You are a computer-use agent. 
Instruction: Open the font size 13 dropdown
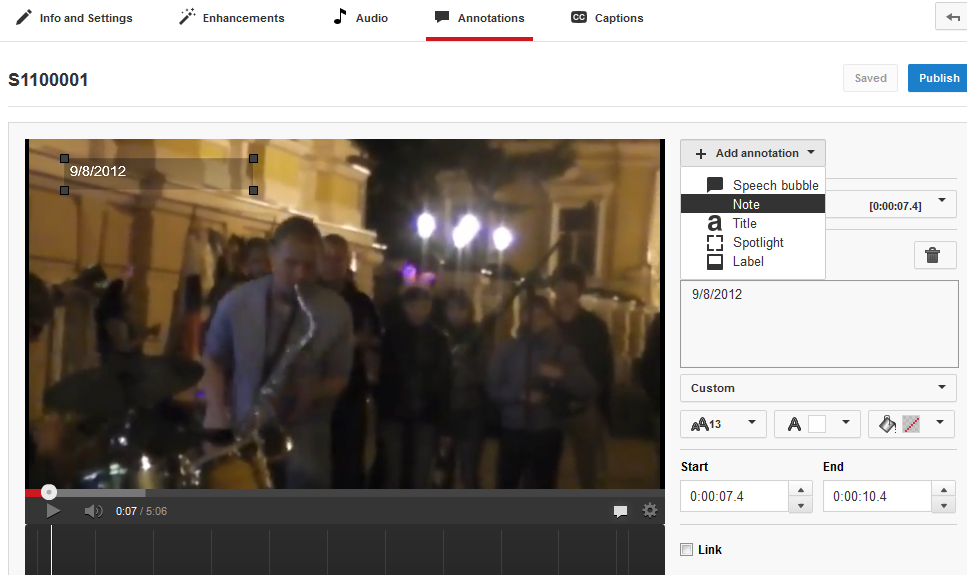tap(723, 424)
